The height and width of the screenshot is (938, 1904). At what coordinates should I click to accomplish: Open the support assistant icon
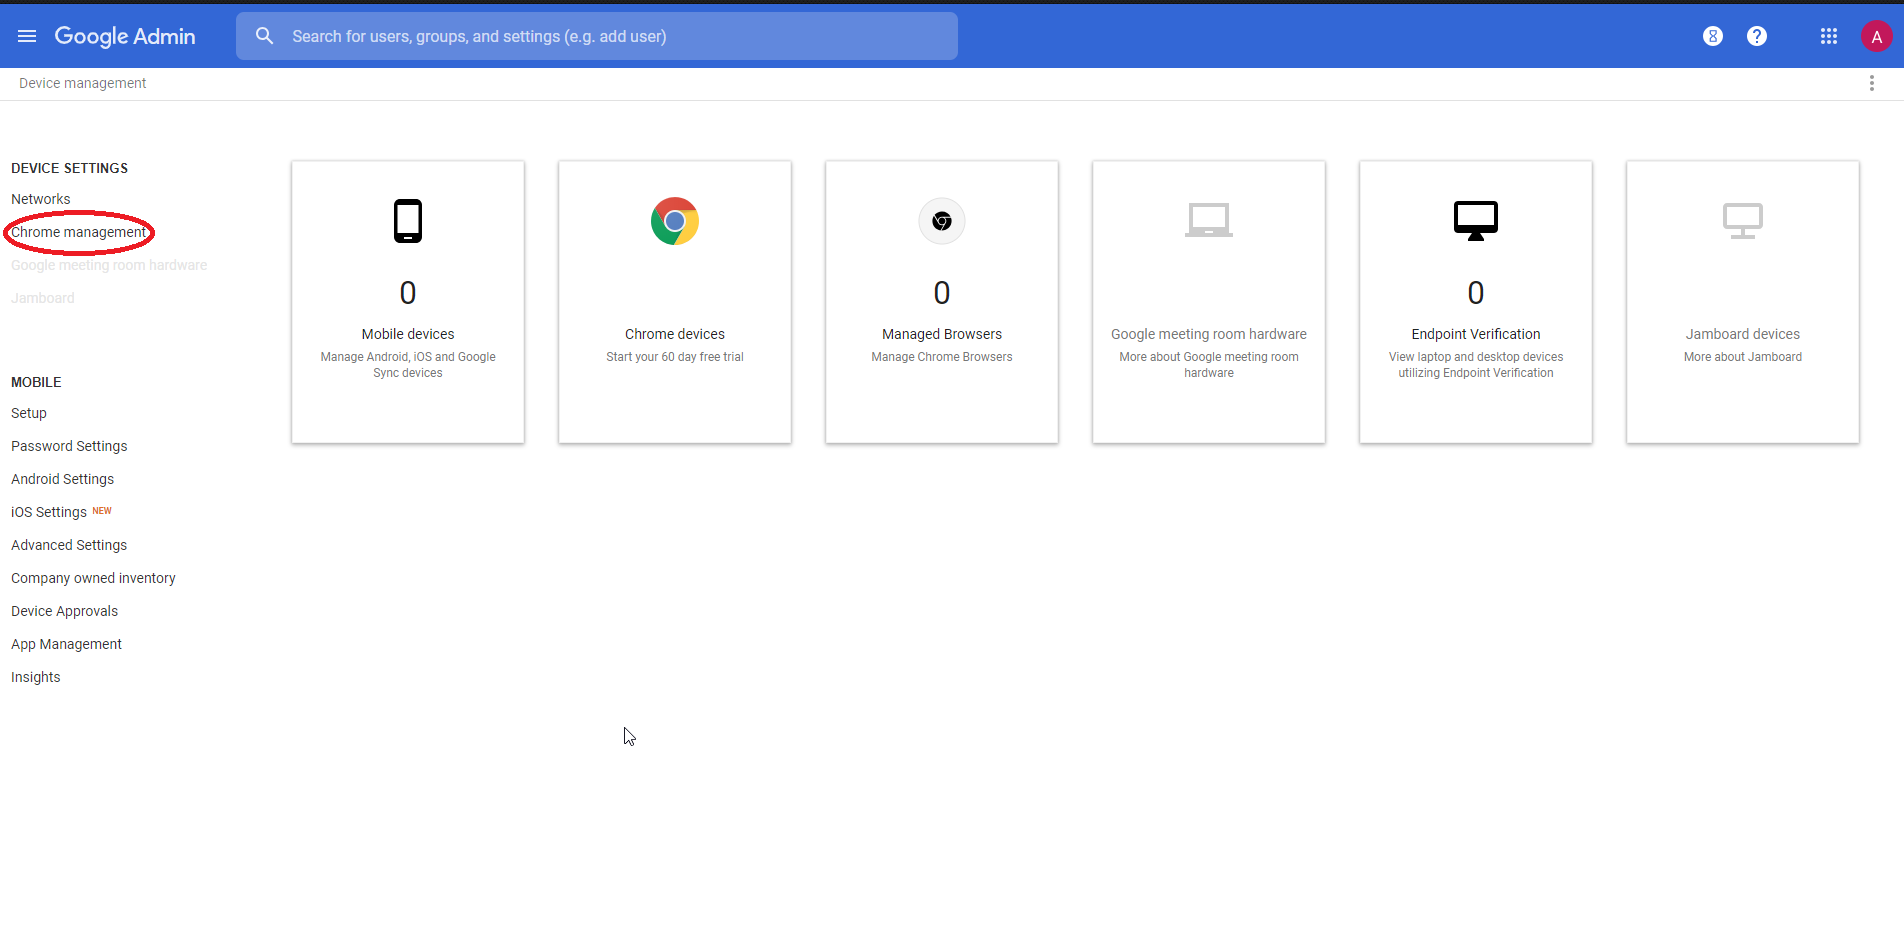tap(1713, 36)
